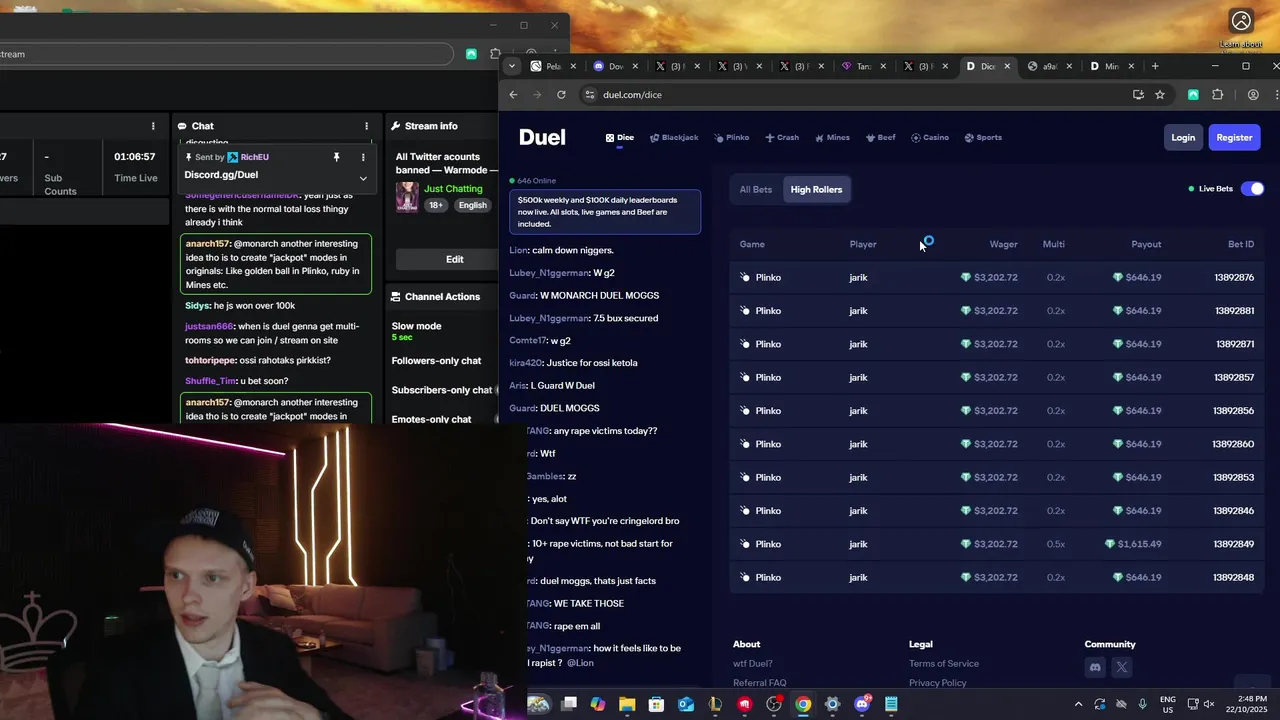Viewport: 1280px width, 720px height.
Task: Click the green extension icon in Chrome toolbar
Action: pos(1193,95)
